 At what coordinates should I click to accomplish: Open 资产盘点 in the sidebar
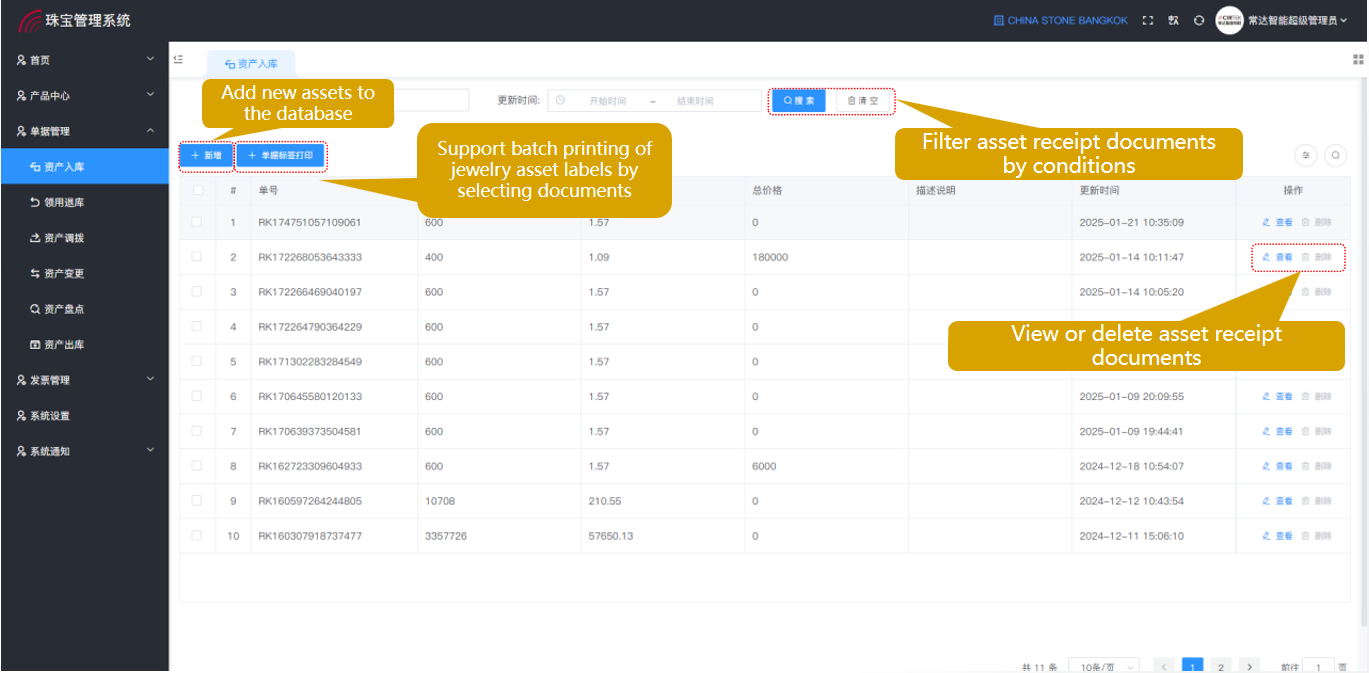[64, 309]
